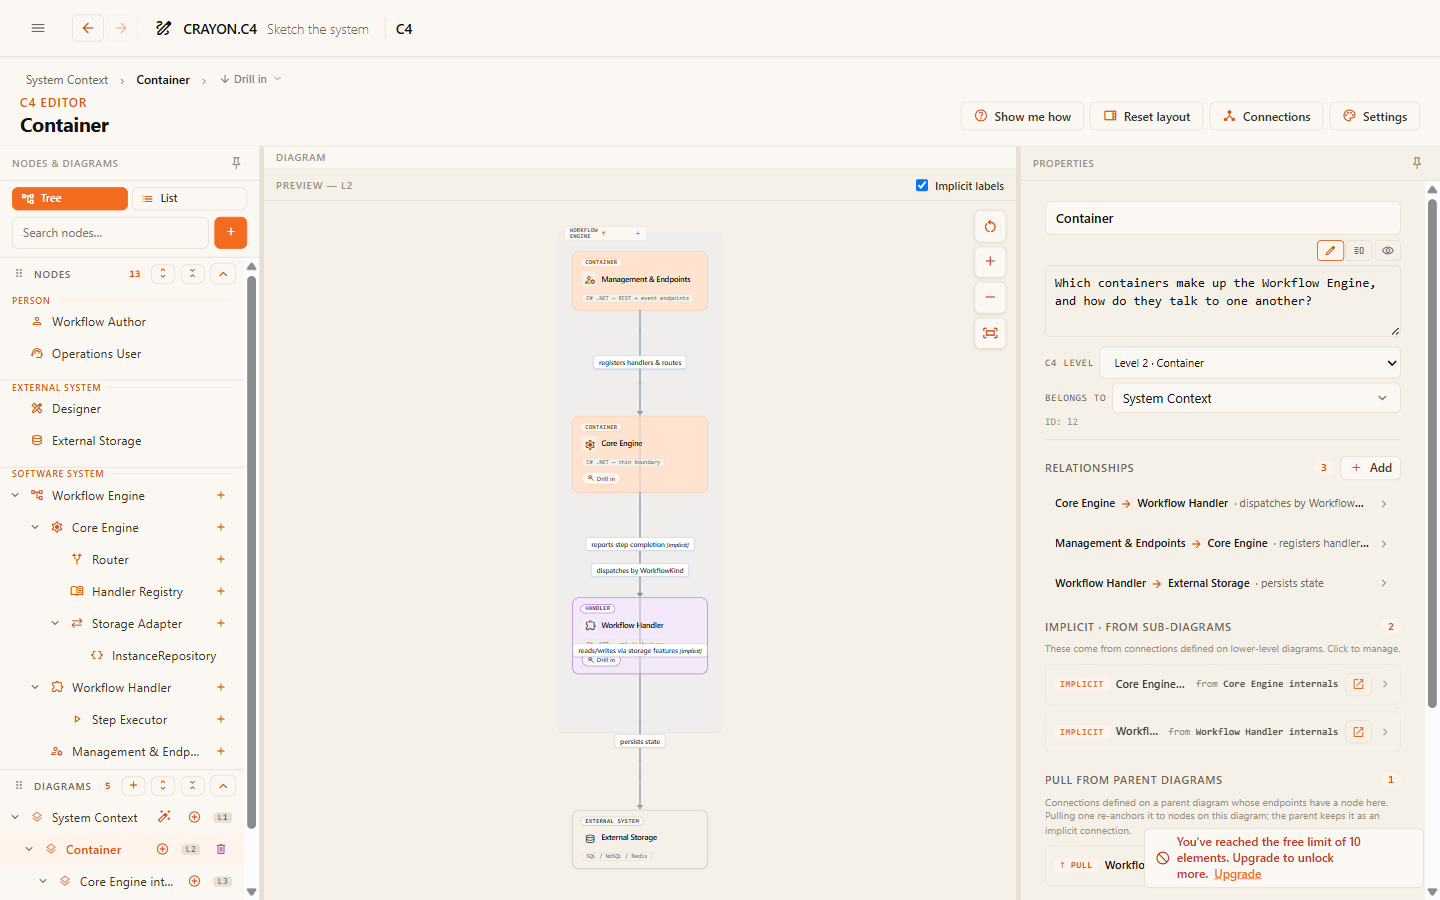Zoom out of the diagram preview
Screen dimensions: 1440x900
click(x=990, y=297)
